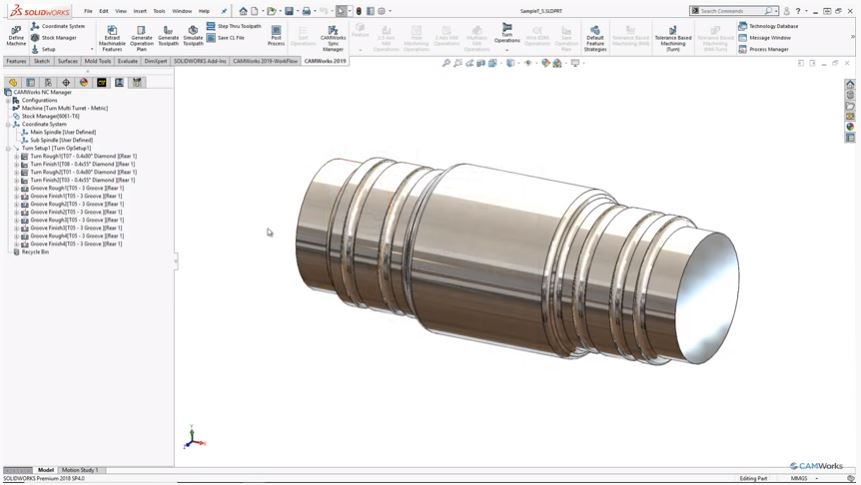Expand the Turn Finish1 operation
Screen dimensions: 861x485
[x=16, y=164]
